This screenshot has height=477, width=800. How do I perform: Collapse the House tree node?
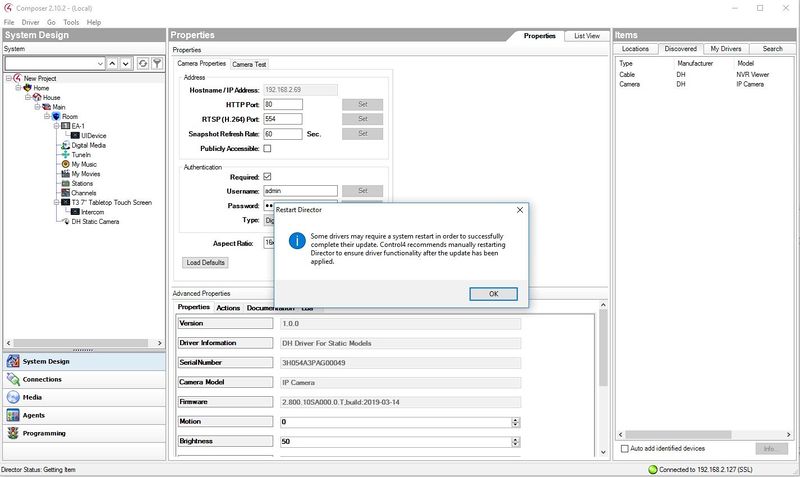pyautogui.click(x=28, y=97)
